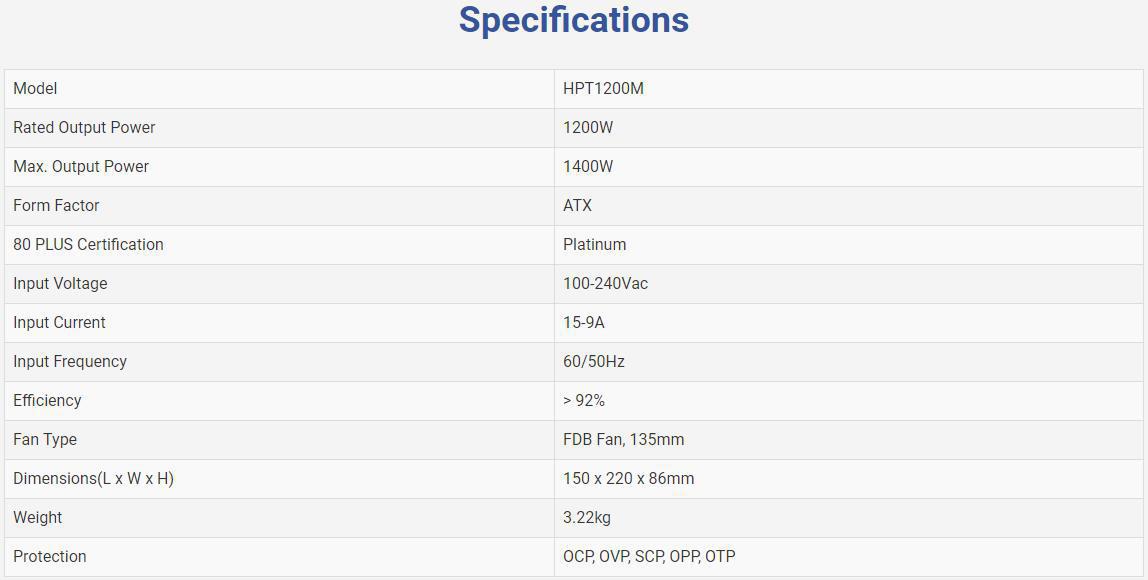Click the Dimensions(L x W x H) label

(x=94, y=478)
